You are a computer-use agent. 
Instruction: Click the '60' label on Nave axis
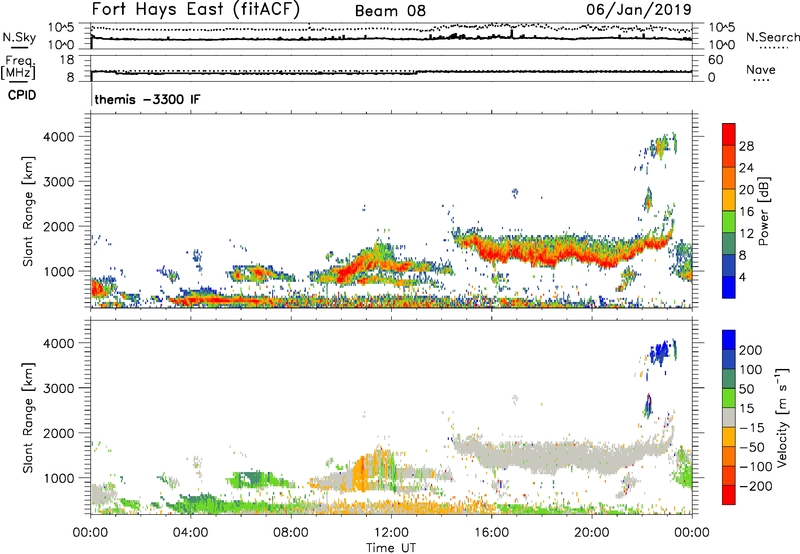[x=715, y=60]
